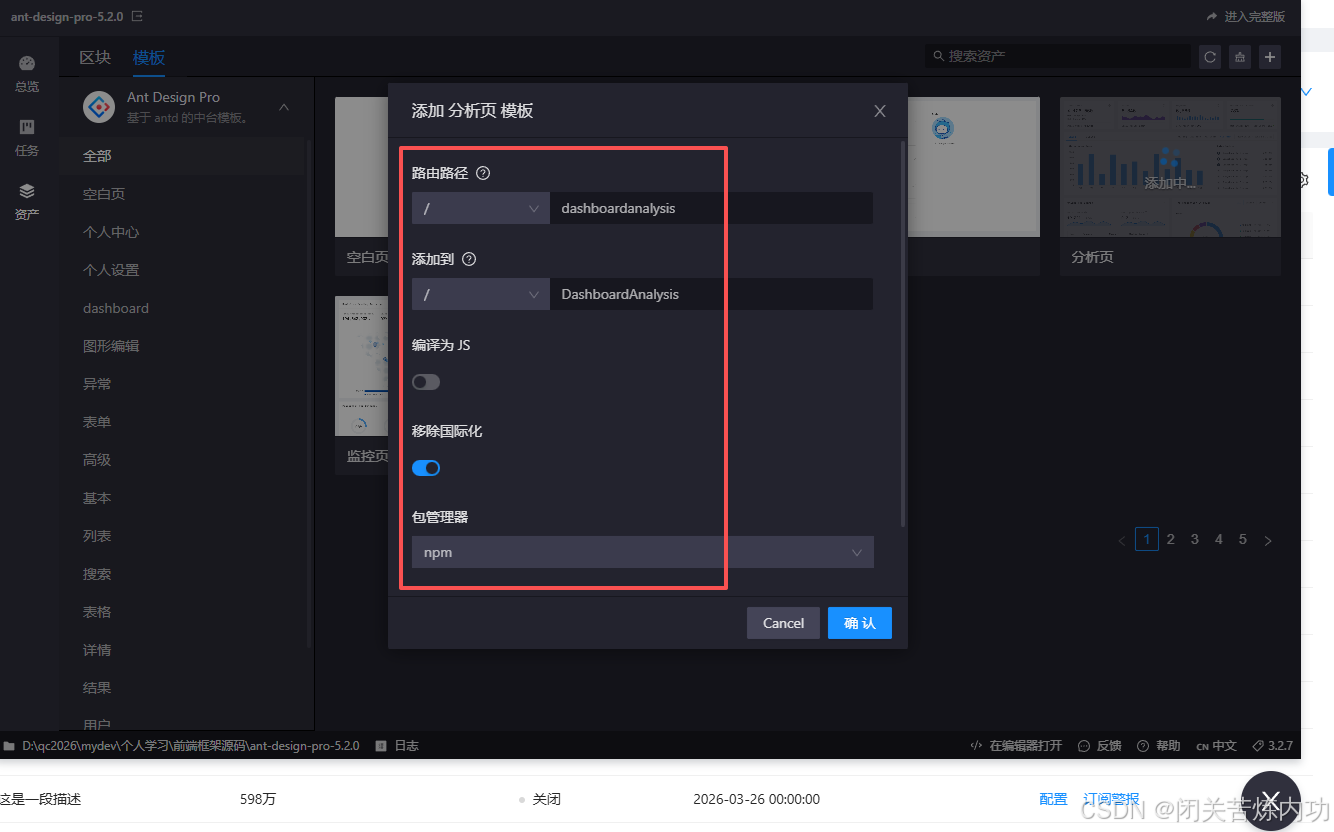The width and height of the screenshot is (1334, 832).
Task: Open the 添加到 folder prefix dropdown
Action: 481,294
